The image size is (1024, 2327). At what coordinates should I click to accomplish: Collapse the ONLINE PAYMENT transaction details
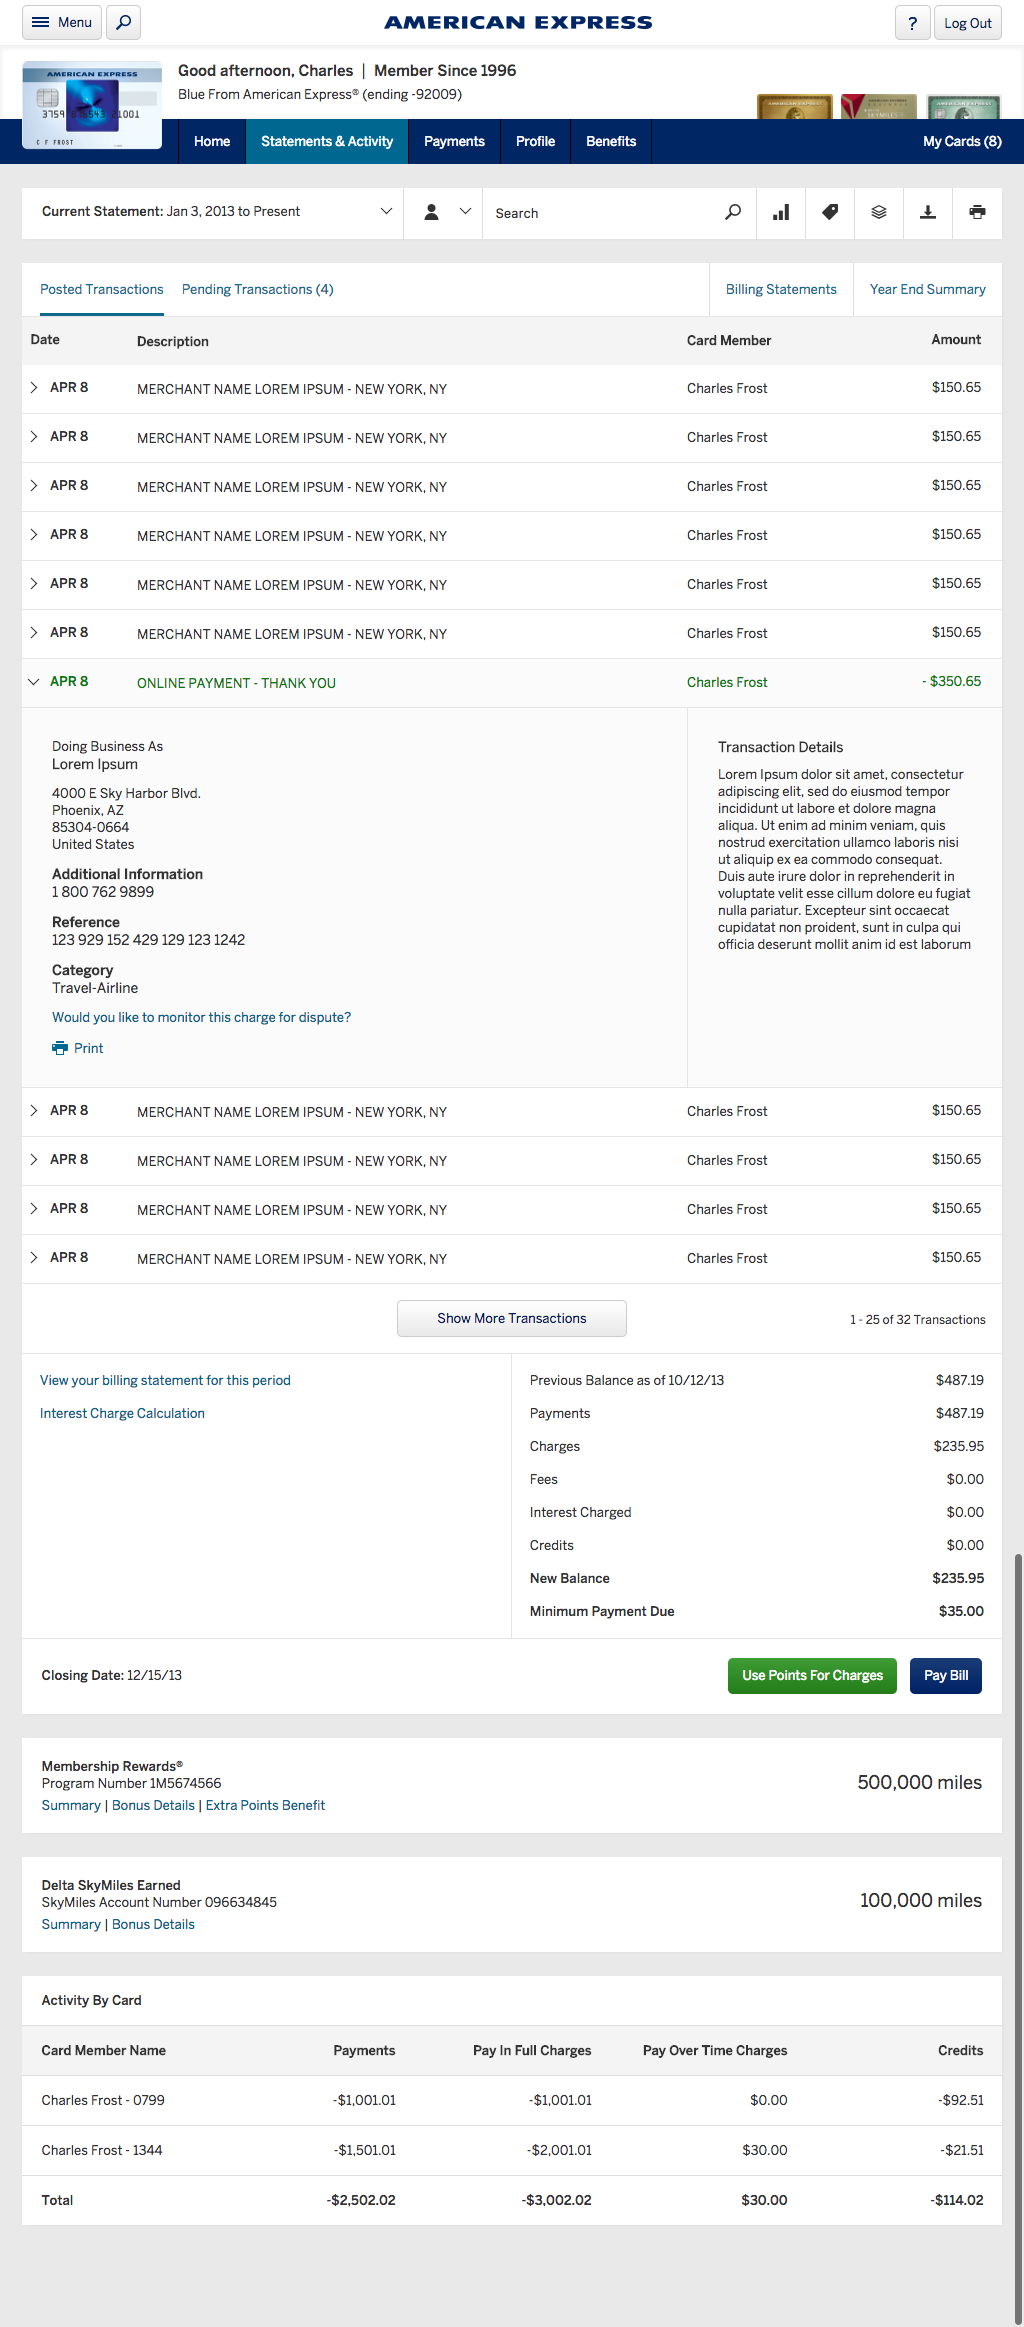tap(34, 680)
